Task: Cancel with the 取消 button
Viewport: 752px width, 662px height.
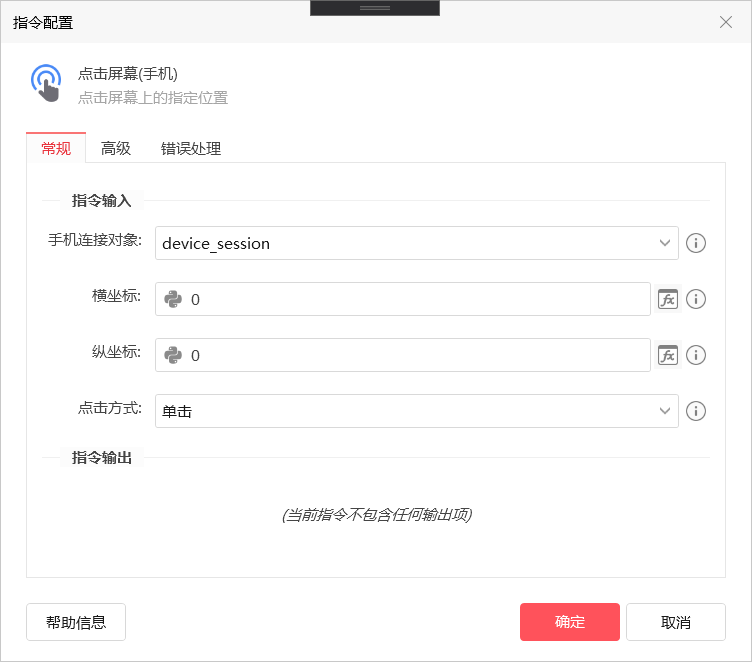Action: click(x=676, y=622)
